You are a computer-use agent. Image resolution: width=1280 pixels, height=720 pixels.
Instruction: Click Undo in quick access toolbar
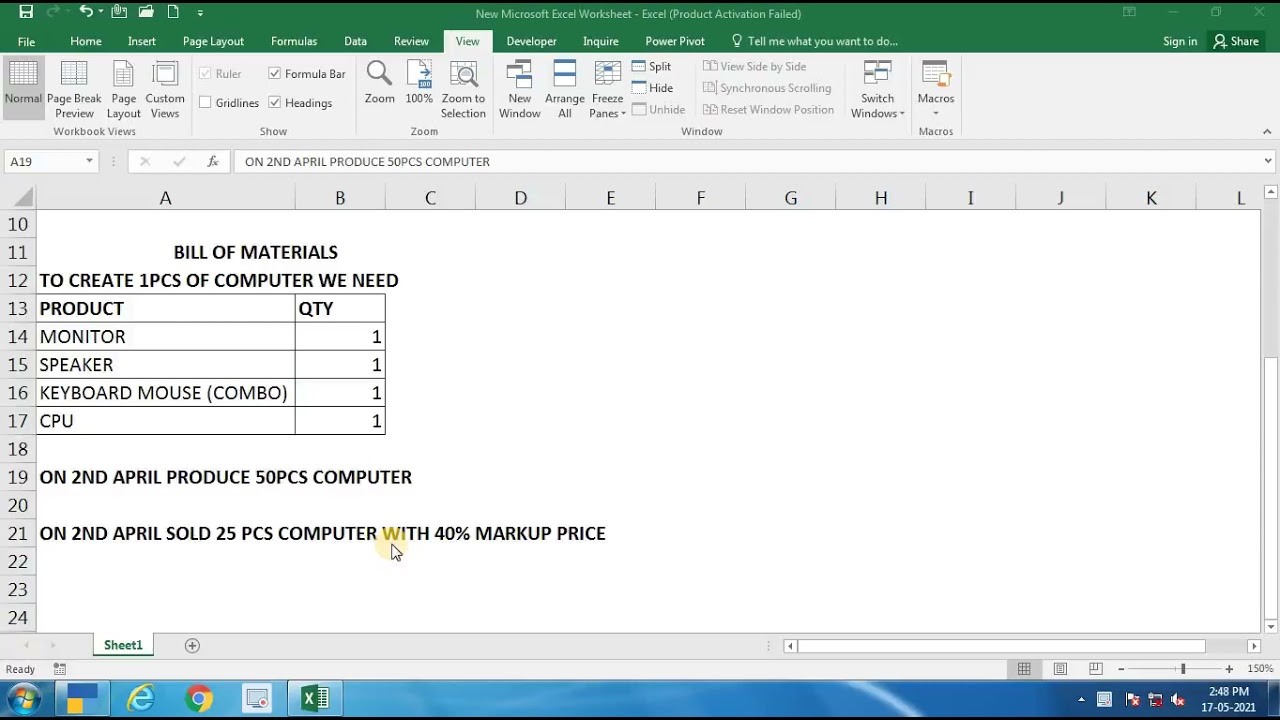click(86, 13)
